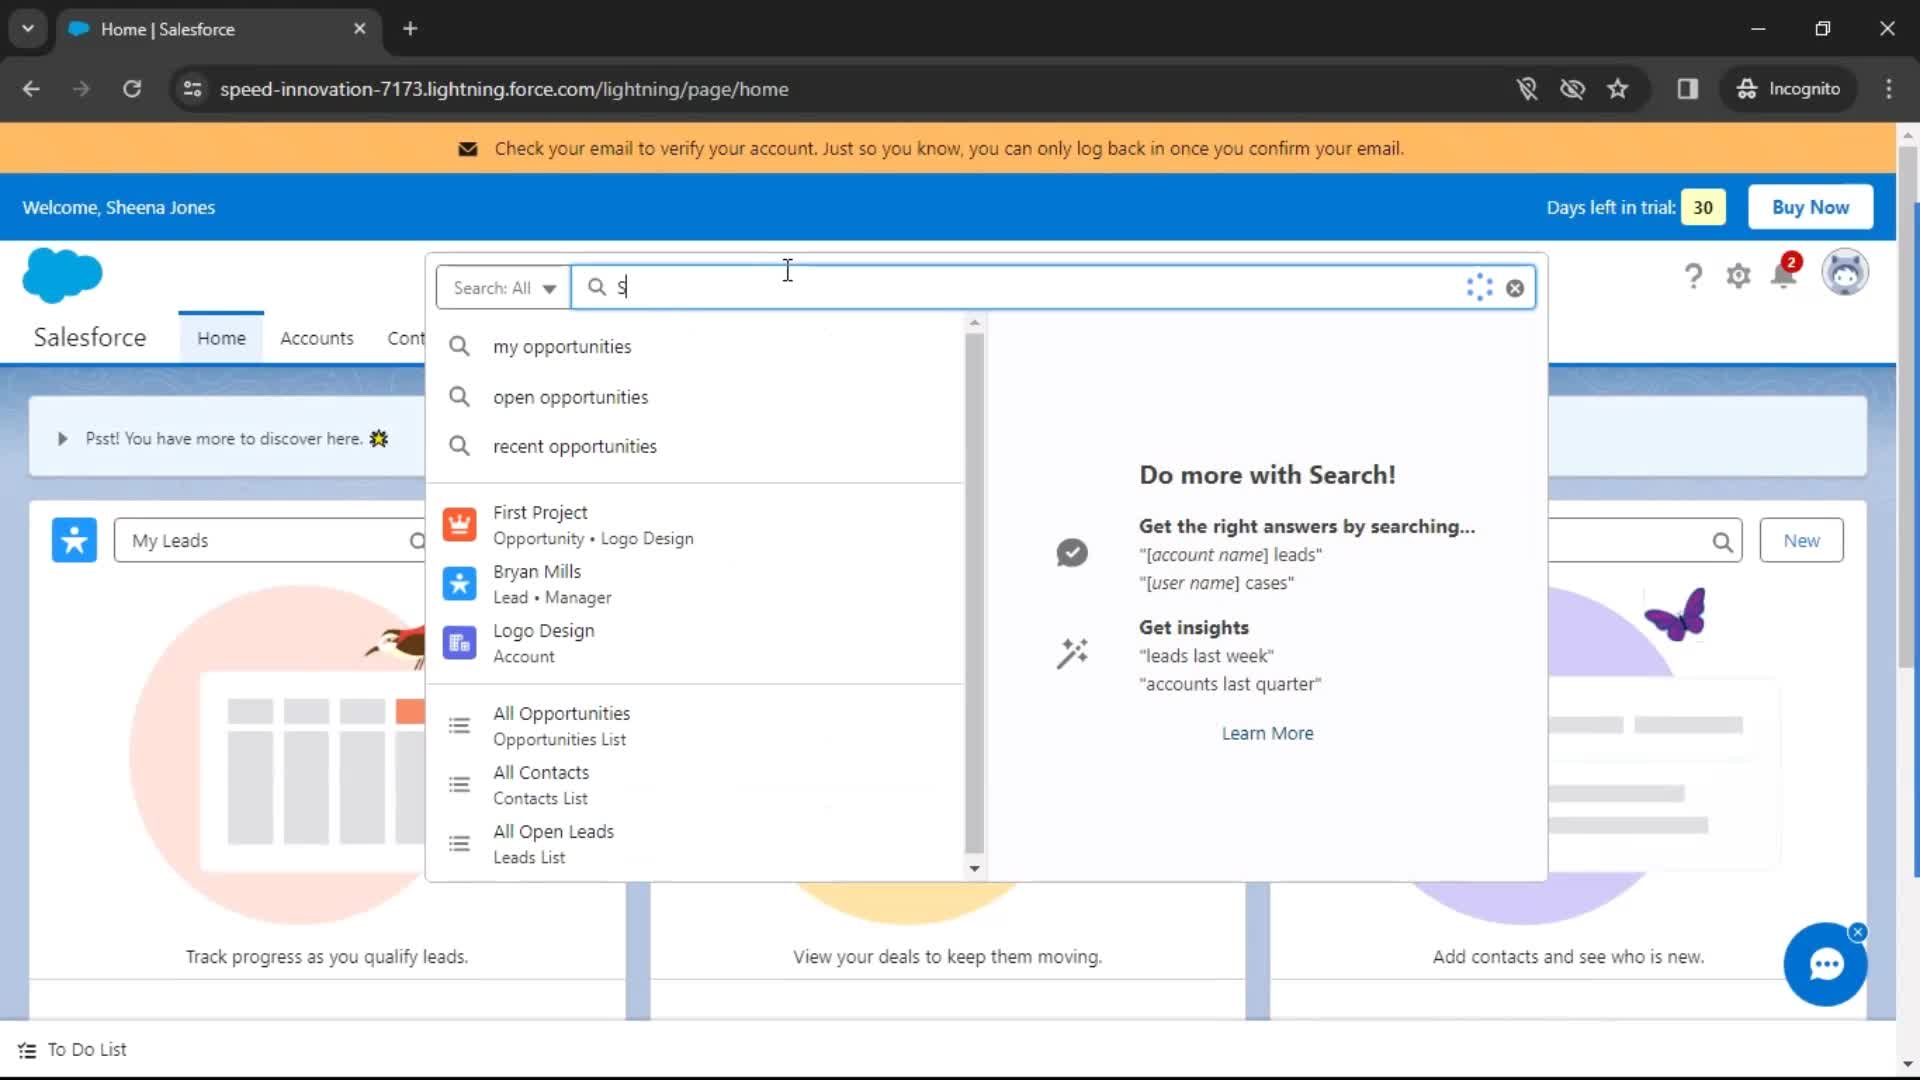Image resolution: width=1920 pixels, height=1080 pixels.
Task: Click the Salesforce cloud logo
Action: point(62,275)
